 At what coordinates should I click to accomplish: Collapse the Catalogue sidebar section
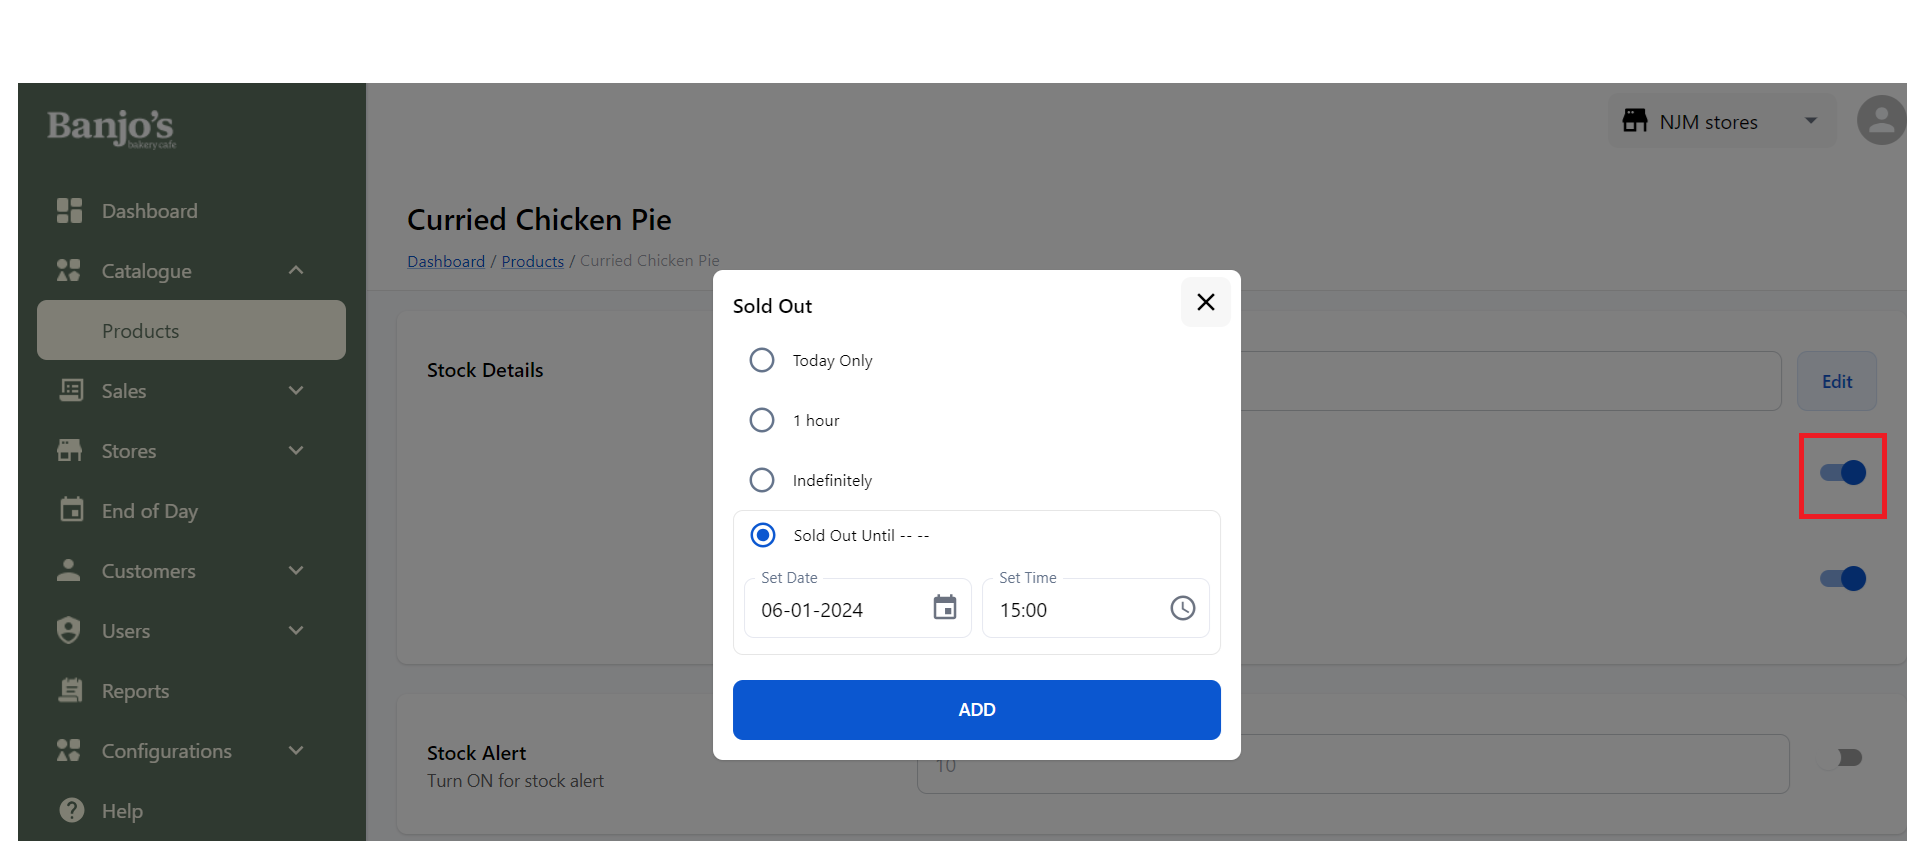click(295, 271)
